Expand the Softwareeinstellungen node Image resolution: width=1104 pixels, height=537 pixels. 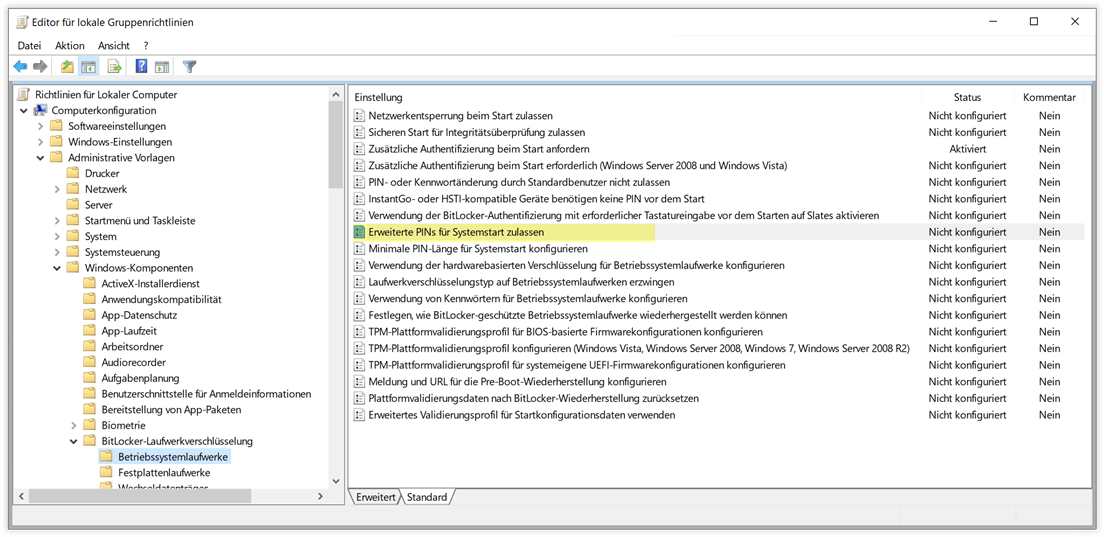click(41, 126)
